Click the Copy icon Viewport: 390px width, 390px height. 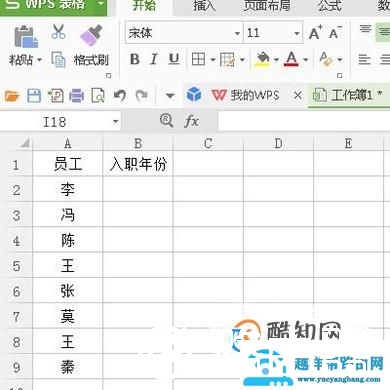pyautogui.click(x=59, y=59)
